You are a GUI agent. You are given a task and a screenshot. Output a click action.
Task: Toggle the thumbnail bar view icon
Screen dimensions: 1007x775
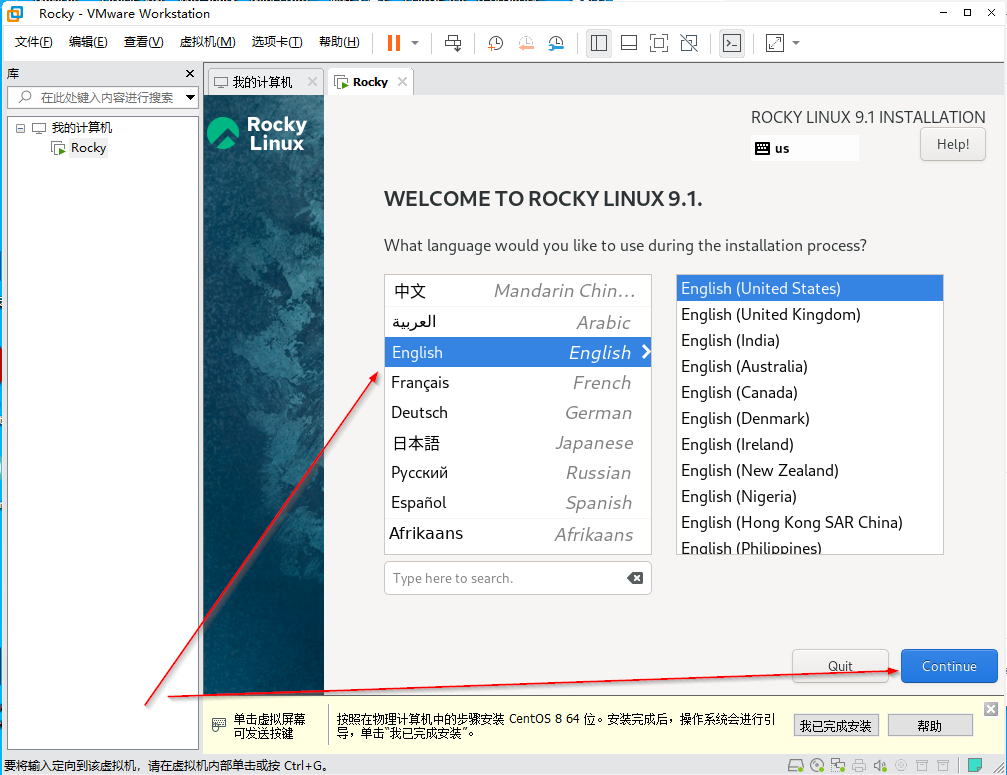point(629,43)
